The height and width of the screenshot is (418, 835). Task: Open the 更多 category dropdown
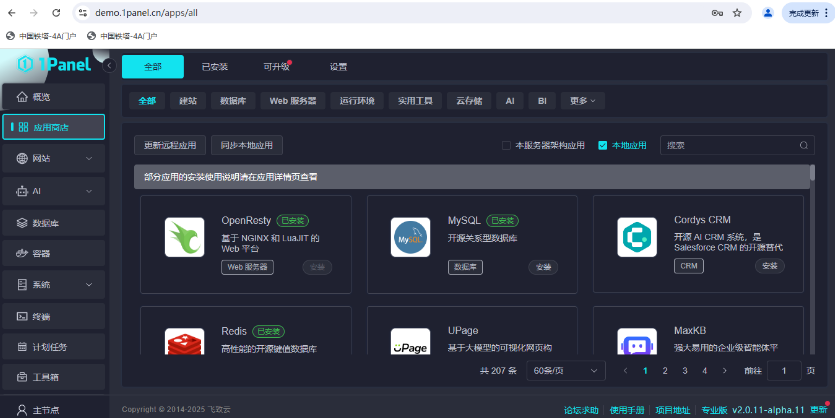pos(582,101)
